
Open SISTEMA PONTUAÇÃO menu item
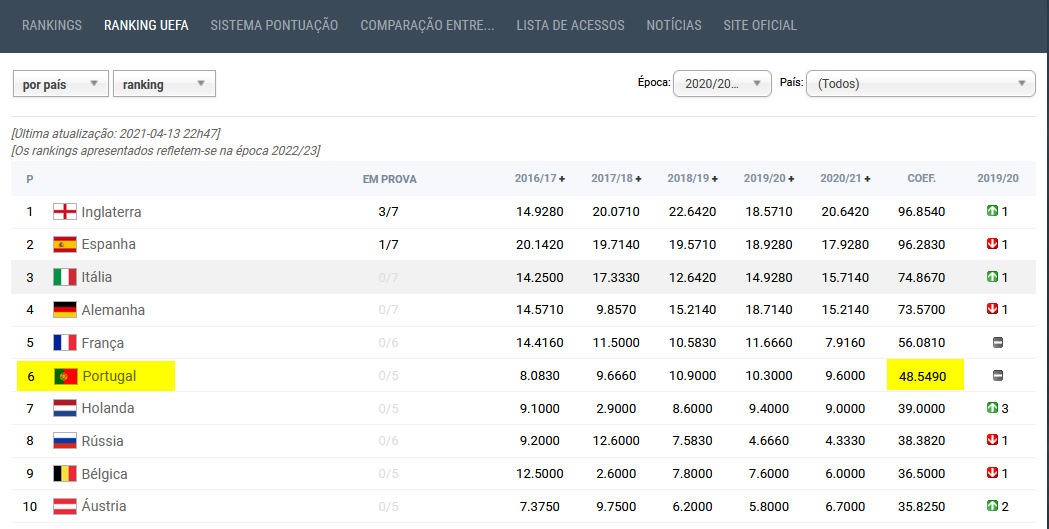click(x=274, y=25)
